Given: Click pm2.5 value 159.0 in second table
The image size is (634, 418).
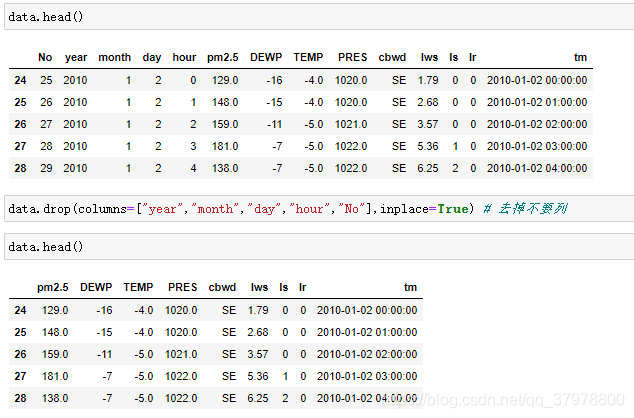Looking at the screenshot, I should tap(55, 354).
